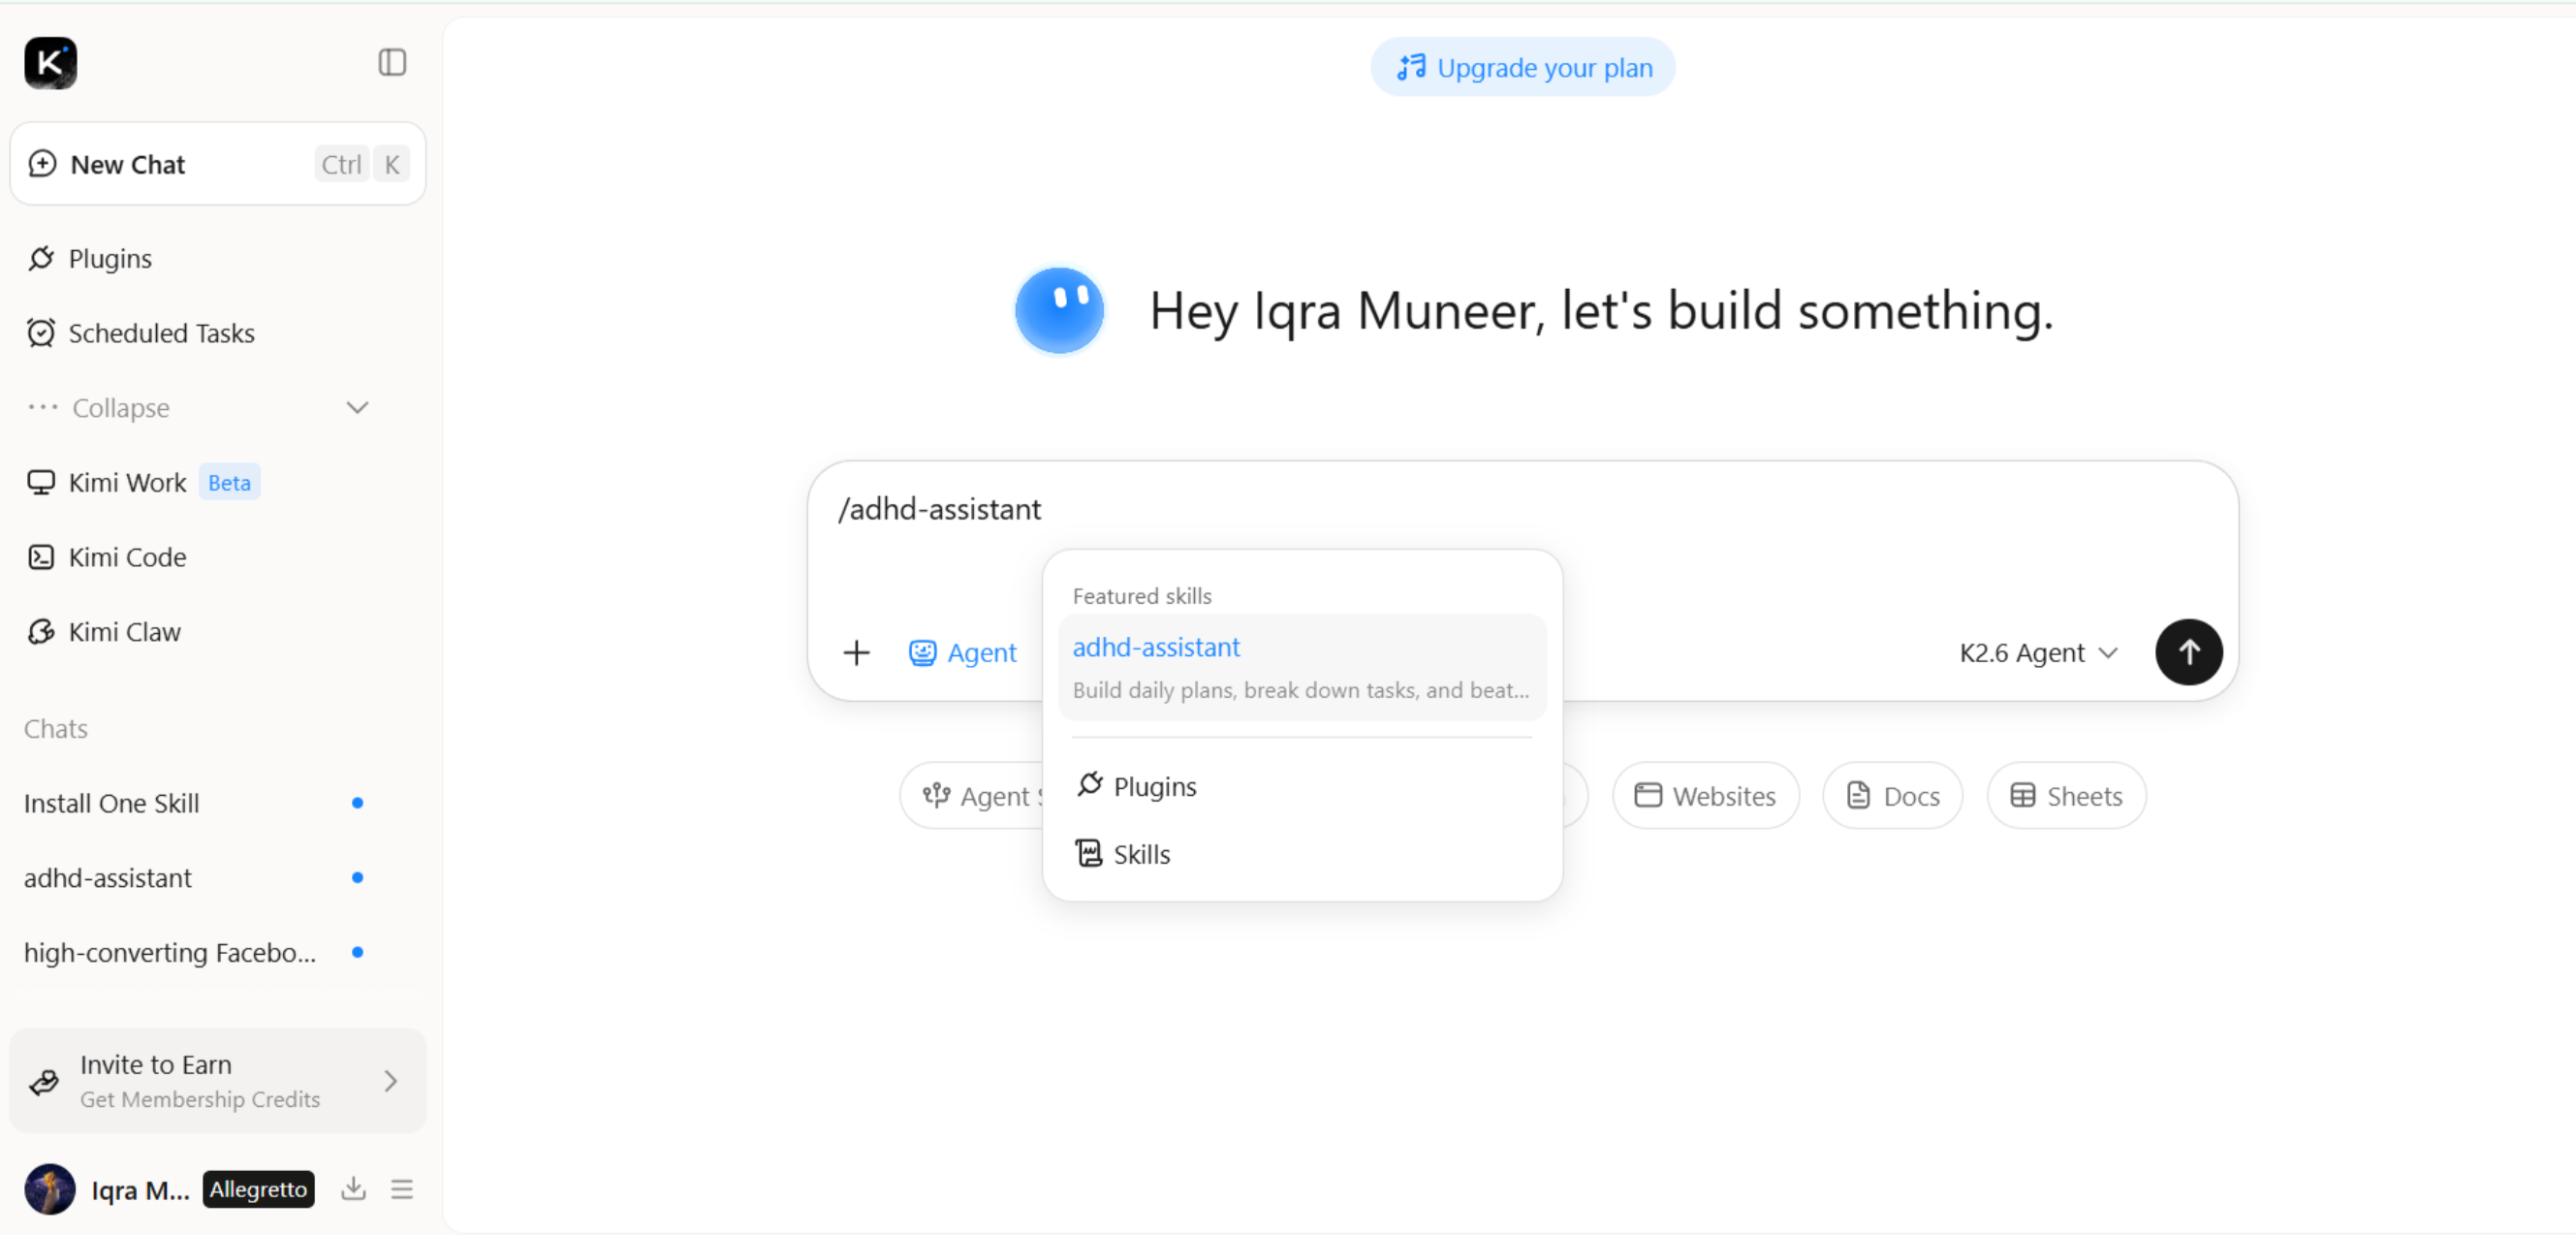The image size is (2576, 1235).
Task: Click the blue dot beside Install One Skill
Action: coord(357,803)
